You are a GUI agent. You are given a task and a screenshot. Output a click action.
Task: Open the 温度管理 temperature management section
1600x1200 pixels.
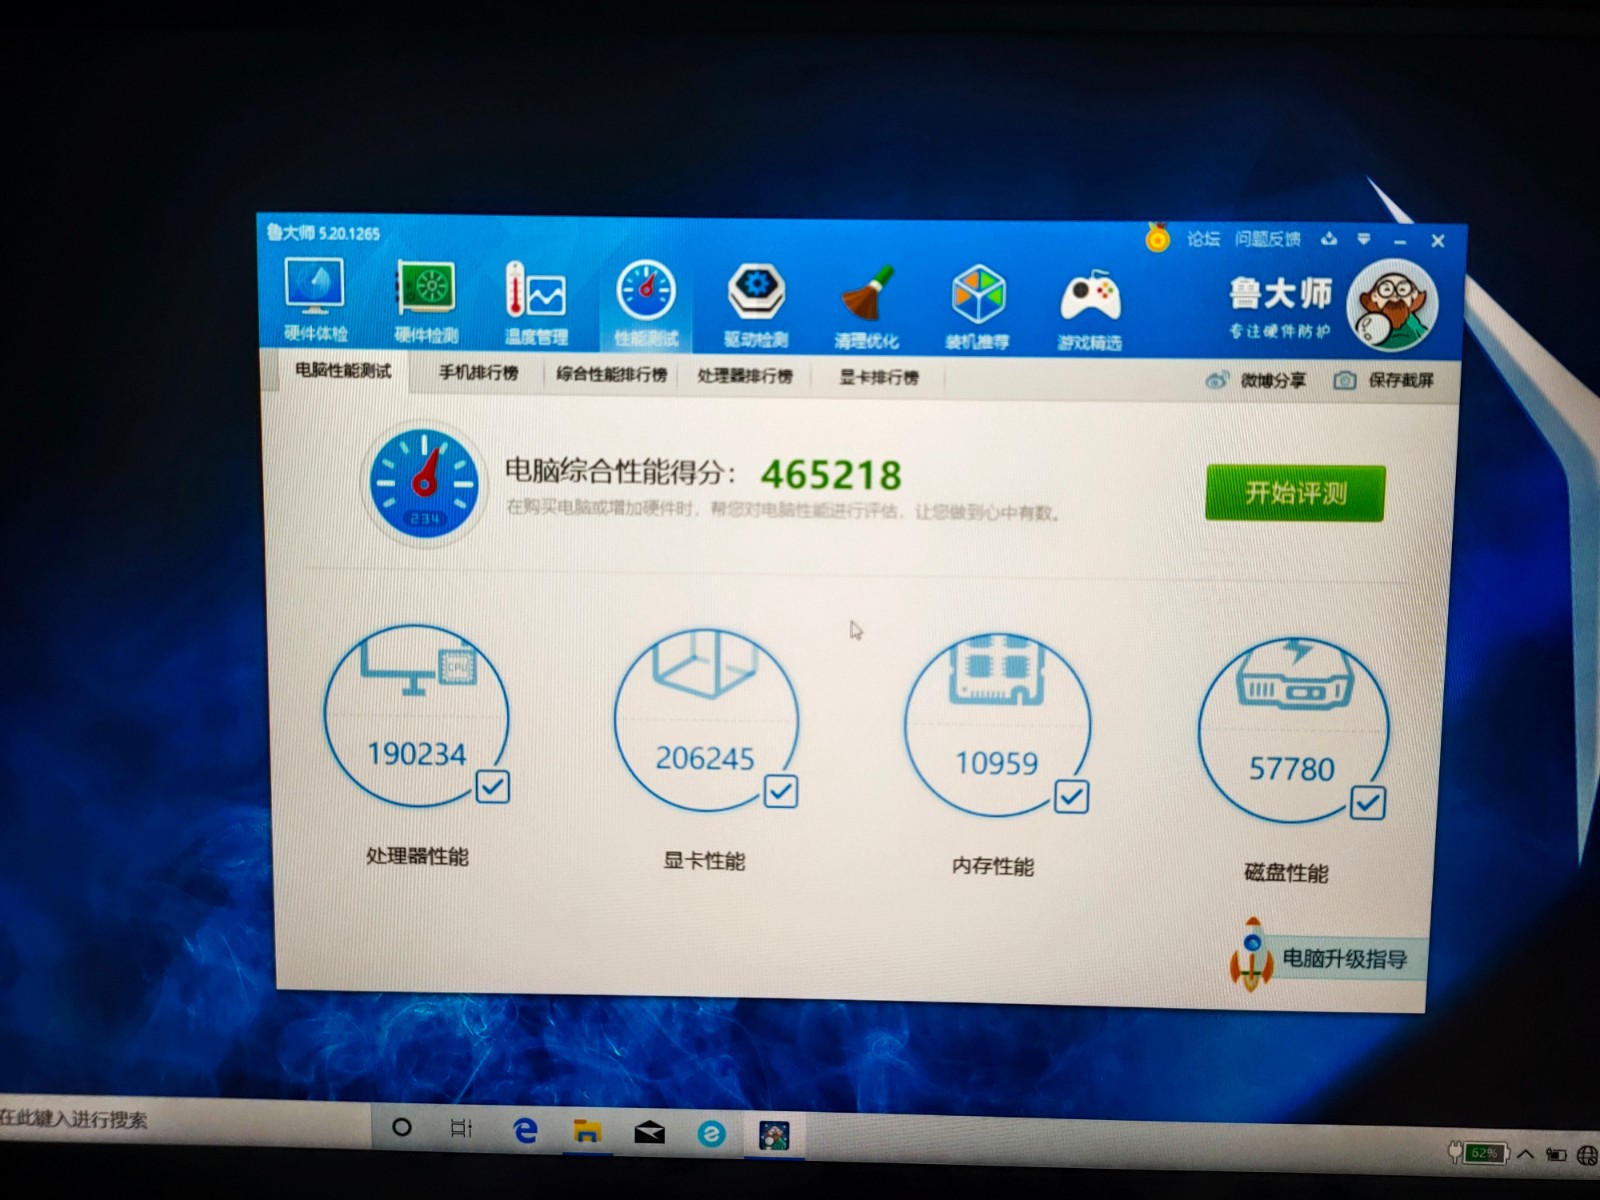click(536, 304)
